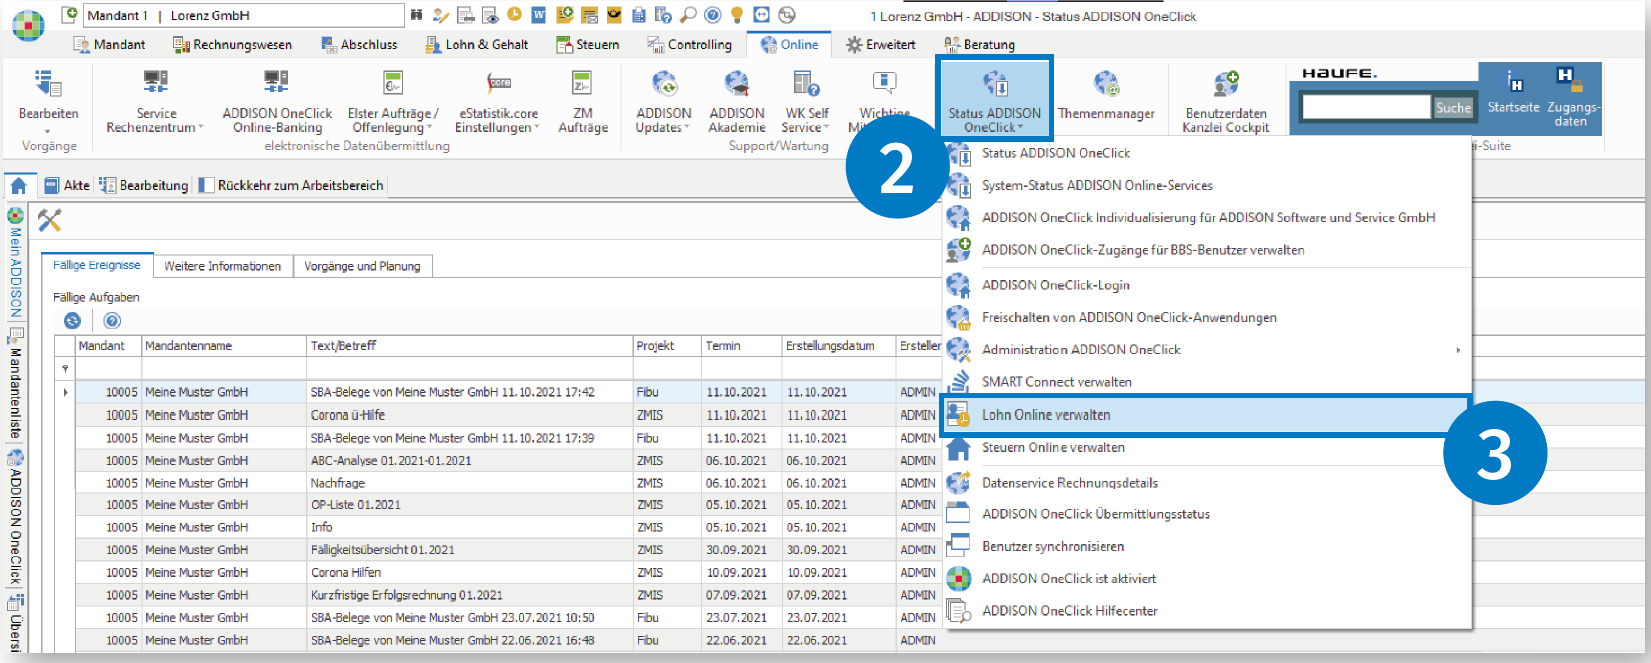Click the binoculars search icon in quick toolbar
1651x663 pixels.
(x=416, y=15)
